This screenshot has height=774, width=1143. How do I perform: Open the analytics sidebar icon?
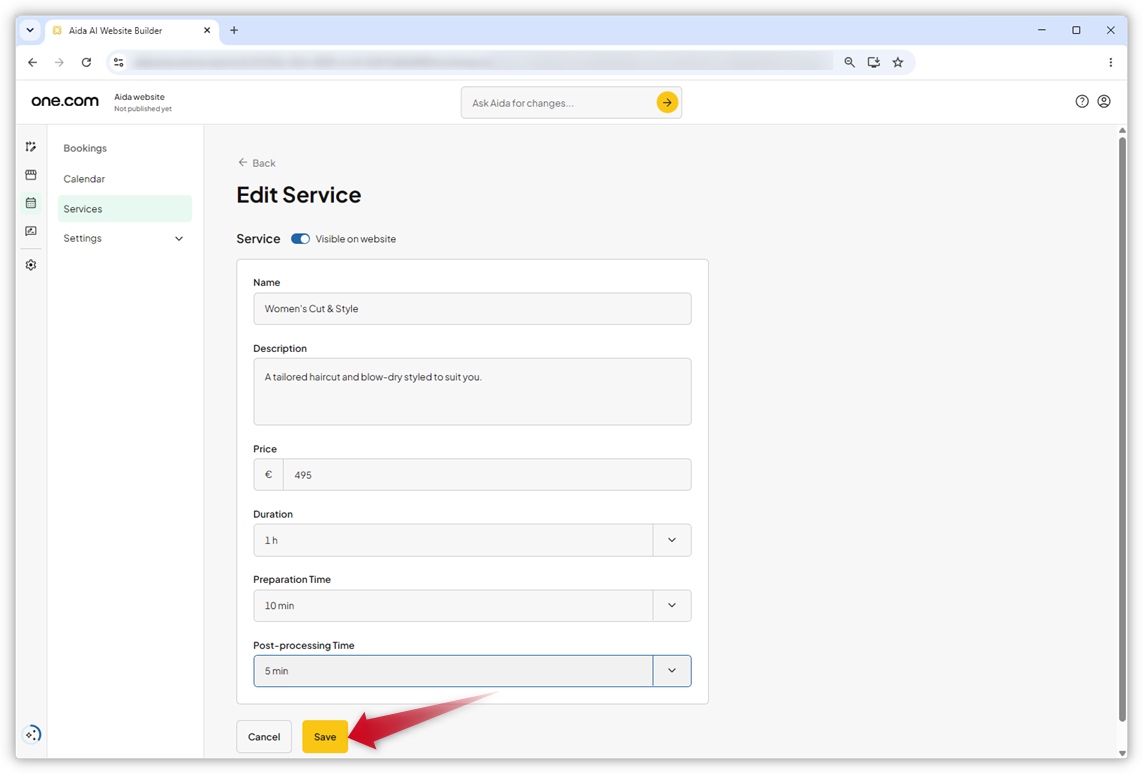(31, 231)
